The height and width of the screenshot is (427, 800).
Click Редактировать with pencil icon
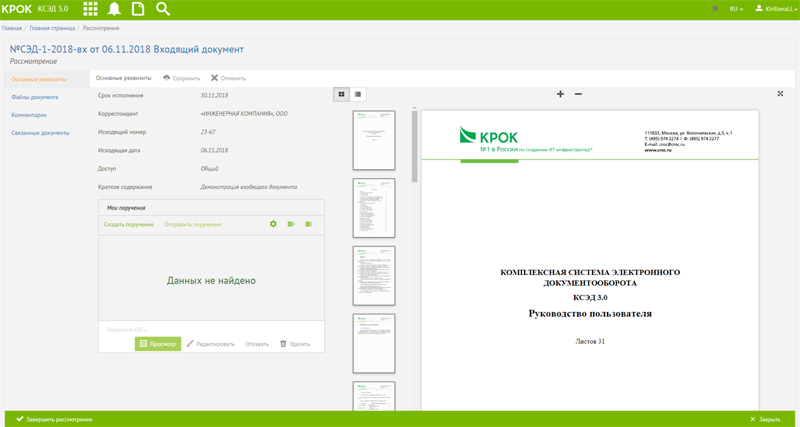pos(210,344)
